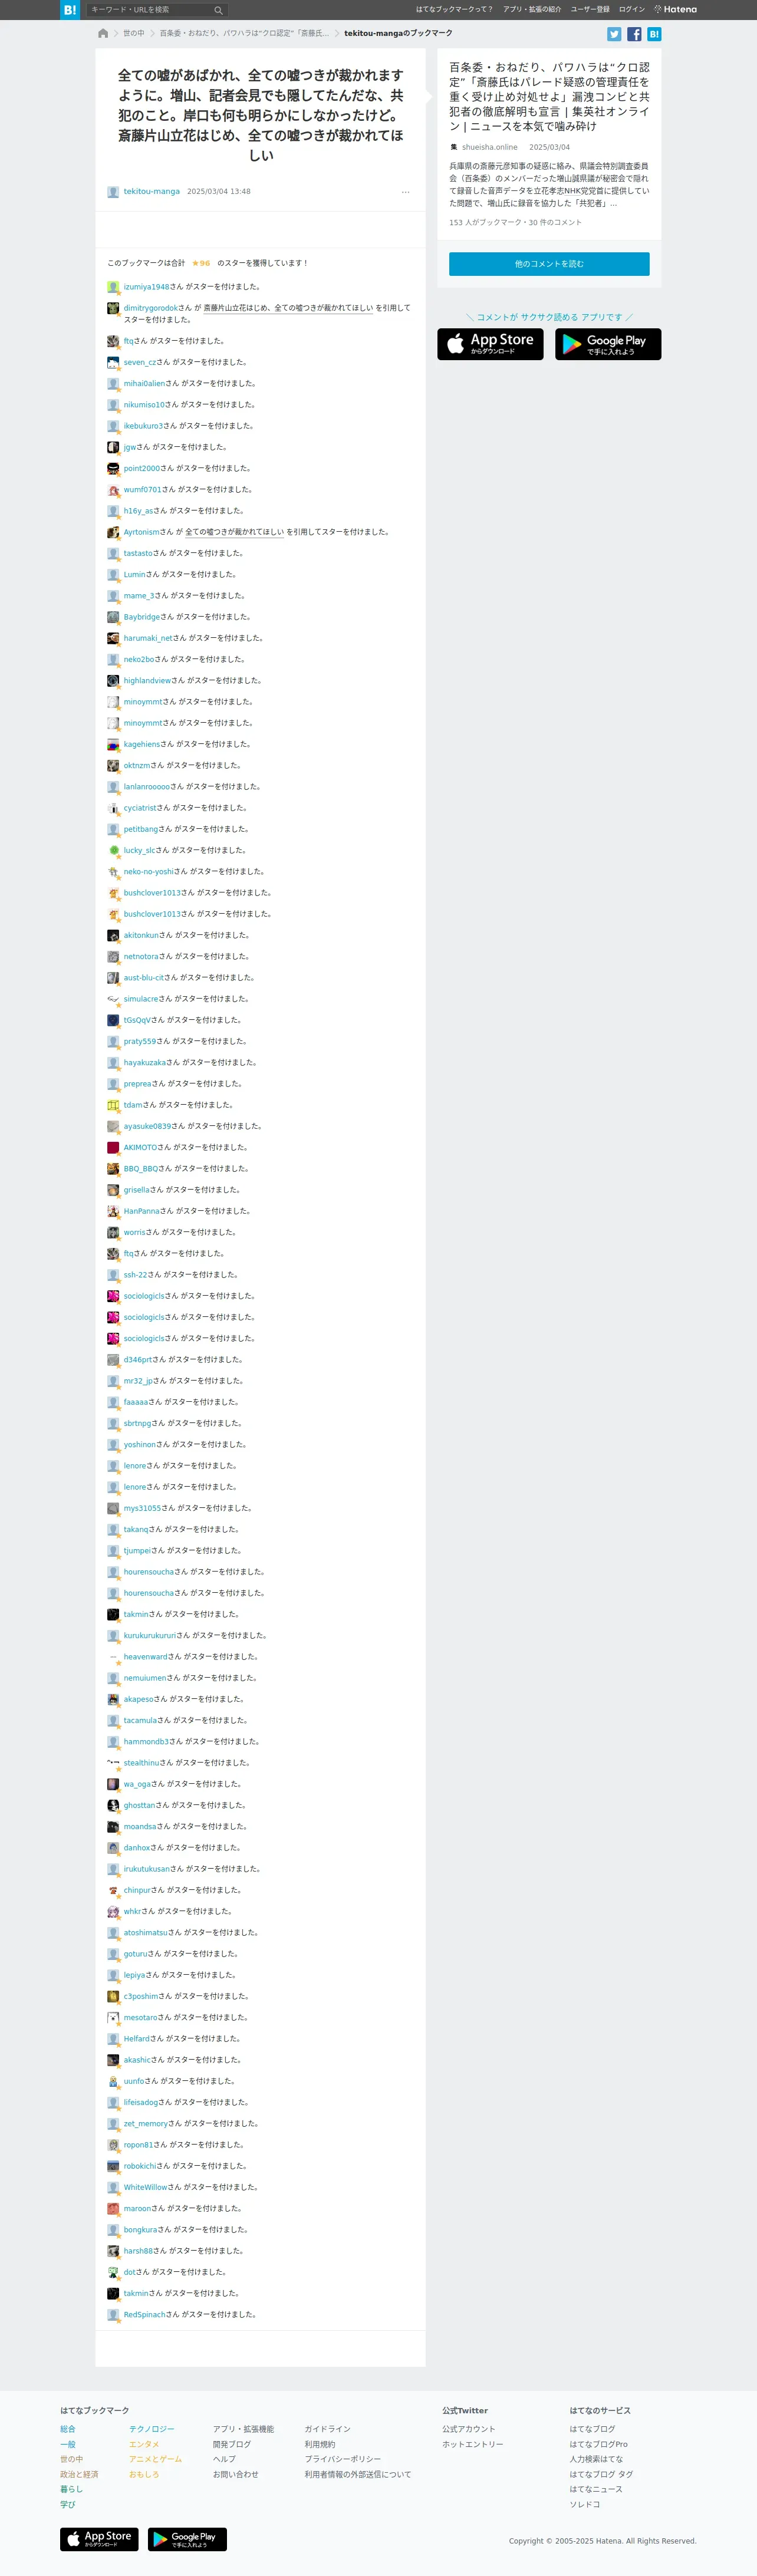Open the home icon in breadcrumb
This screenshot has width=757, height=2576.
point(103,33)
